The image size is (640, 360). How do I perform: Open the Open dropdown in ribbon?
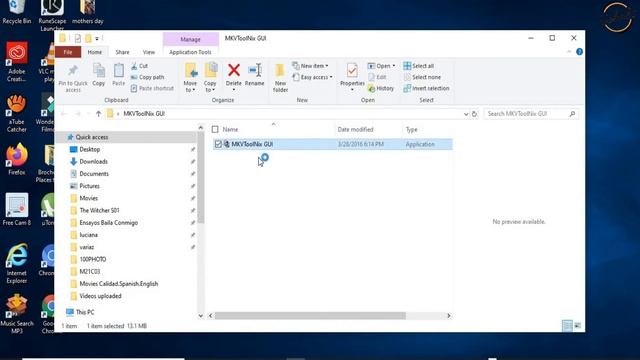[x=381, y=66]
